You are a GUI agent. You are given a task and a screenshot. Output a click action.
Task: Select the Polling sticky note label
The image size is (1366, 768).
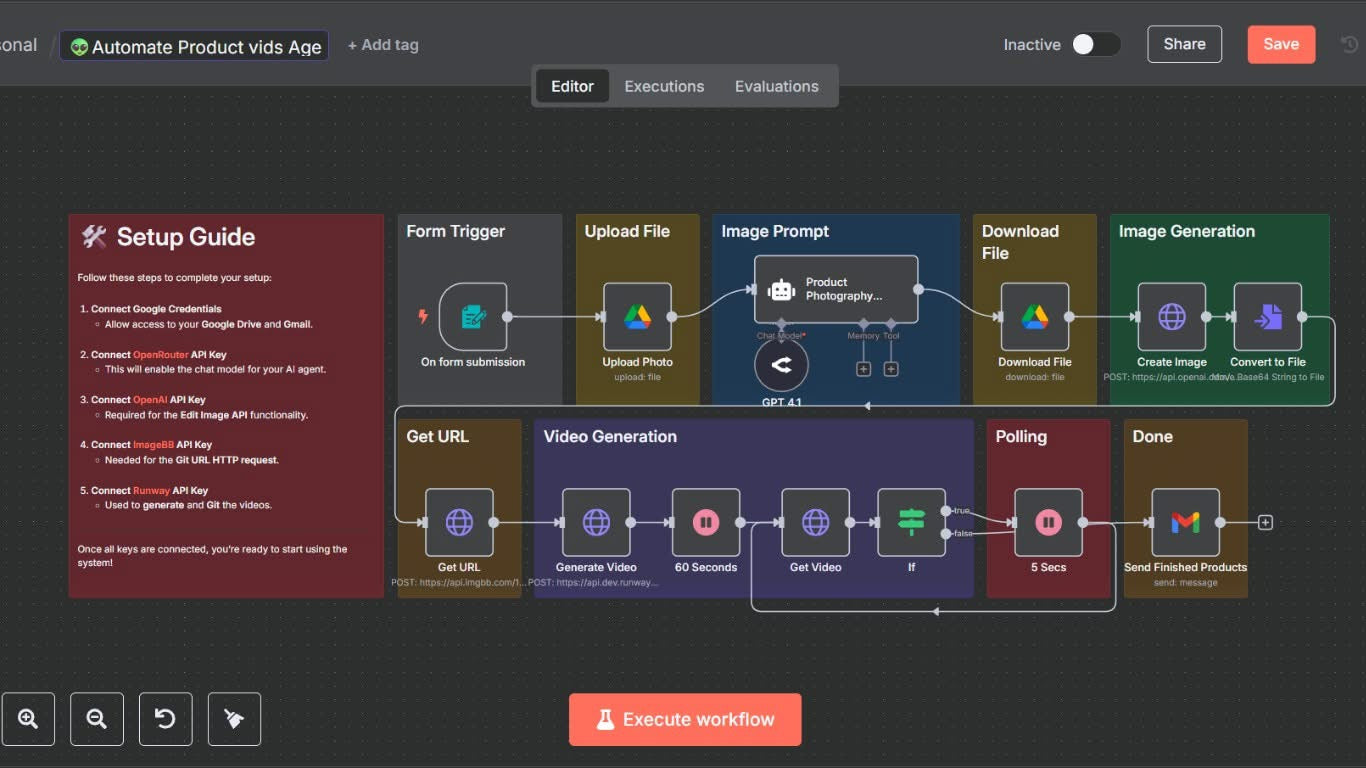1021,436
